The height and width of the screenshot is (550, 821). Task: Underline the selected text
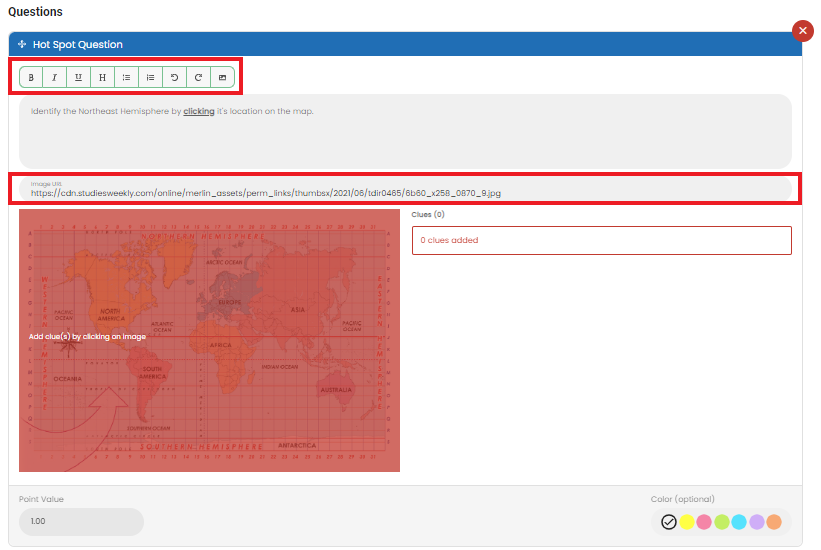(x=79, y=78)
